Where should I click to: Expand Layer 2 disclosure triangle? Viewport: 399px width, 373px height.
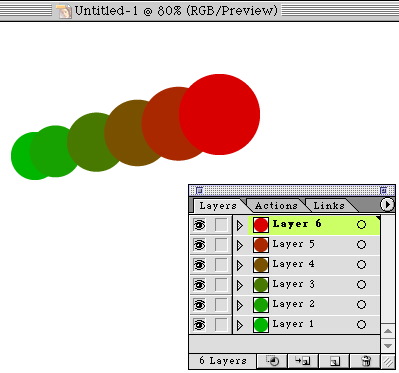point(240,305)
